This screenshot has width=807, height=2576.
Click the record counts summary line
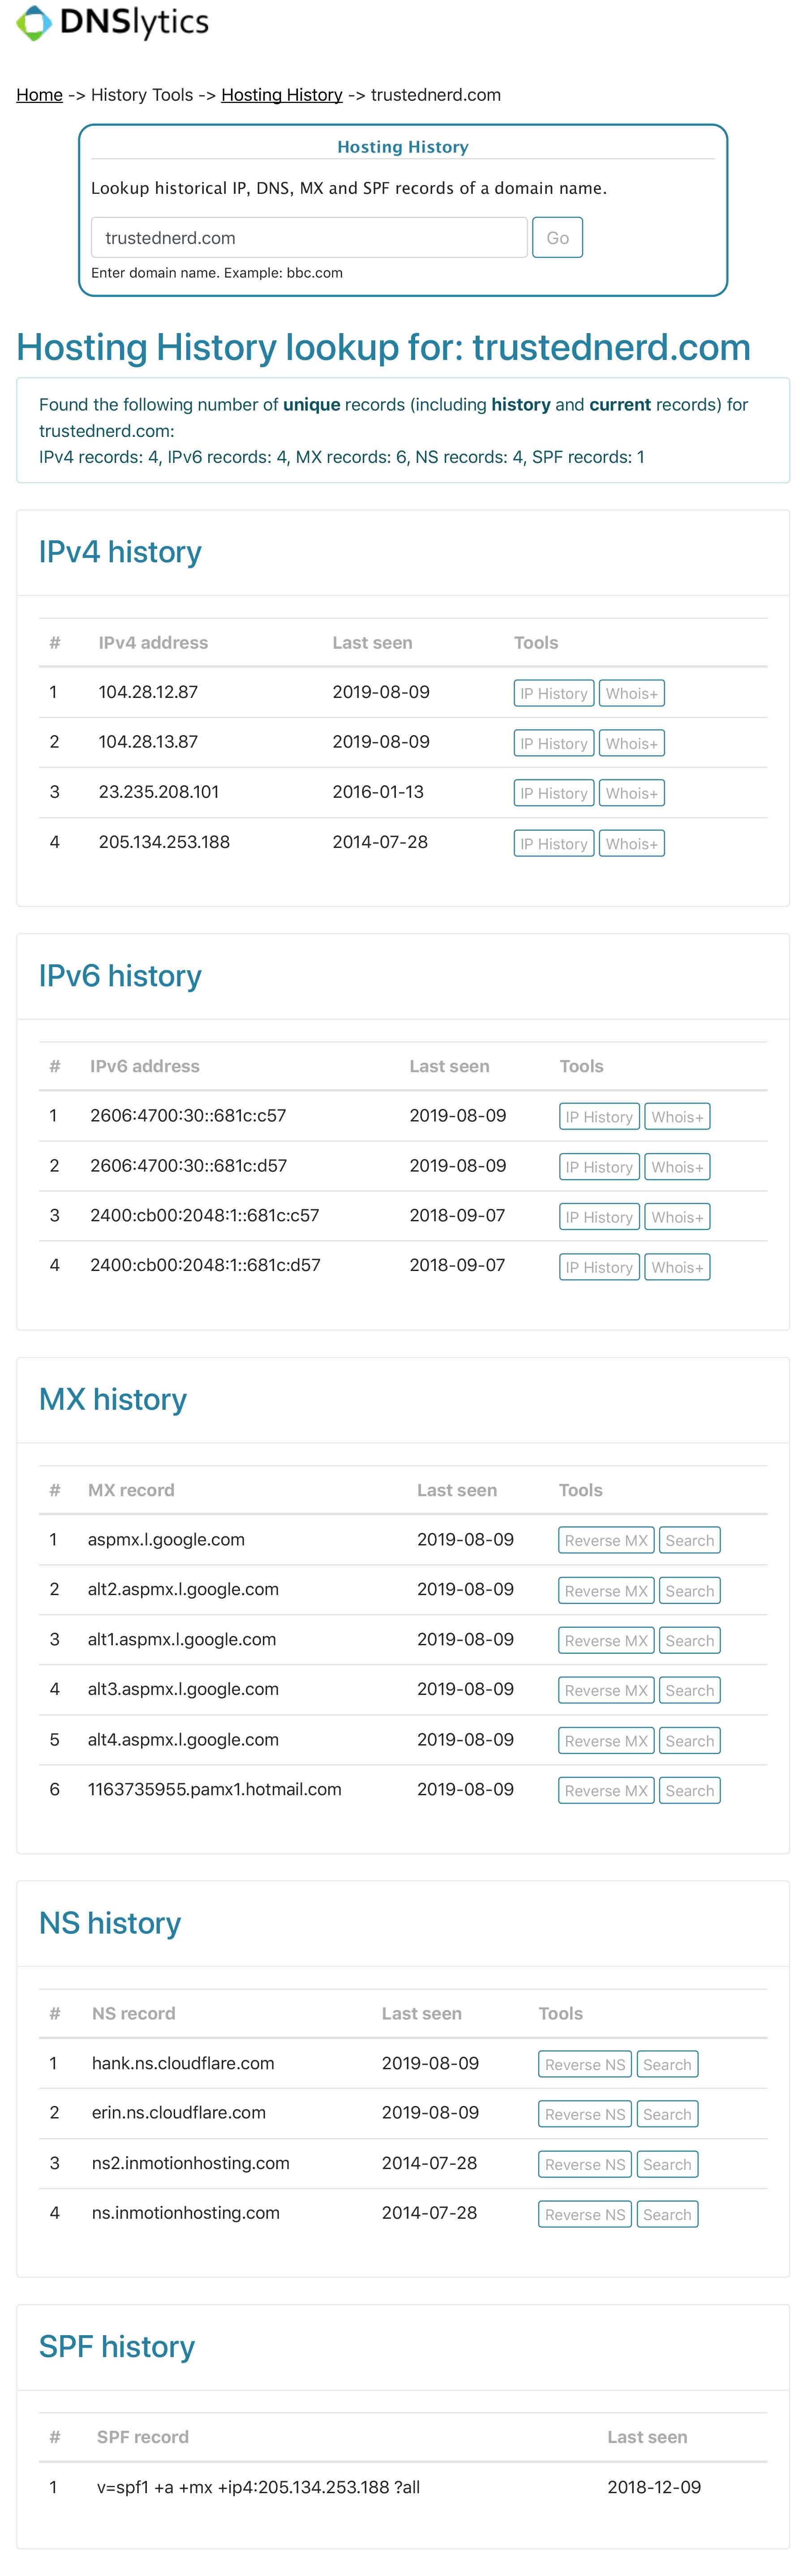[x=342, y=458]
